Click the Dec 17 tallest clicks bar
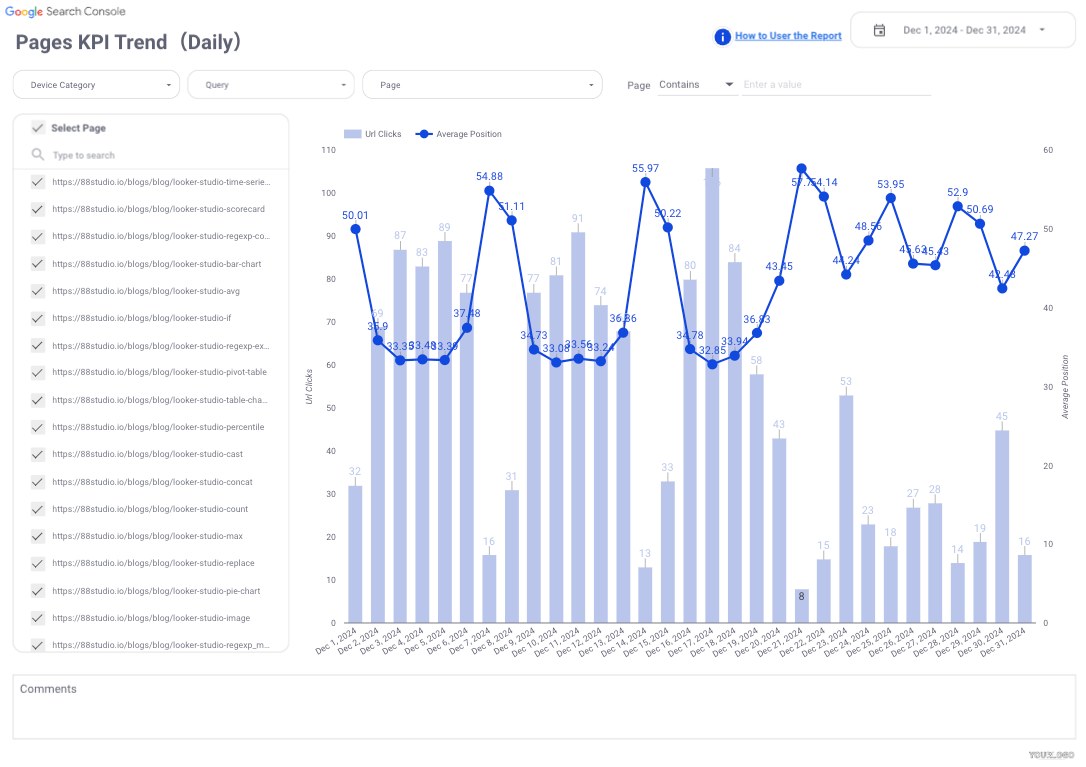The height and width of the screenshot is (767, 1086). point(712,400)
